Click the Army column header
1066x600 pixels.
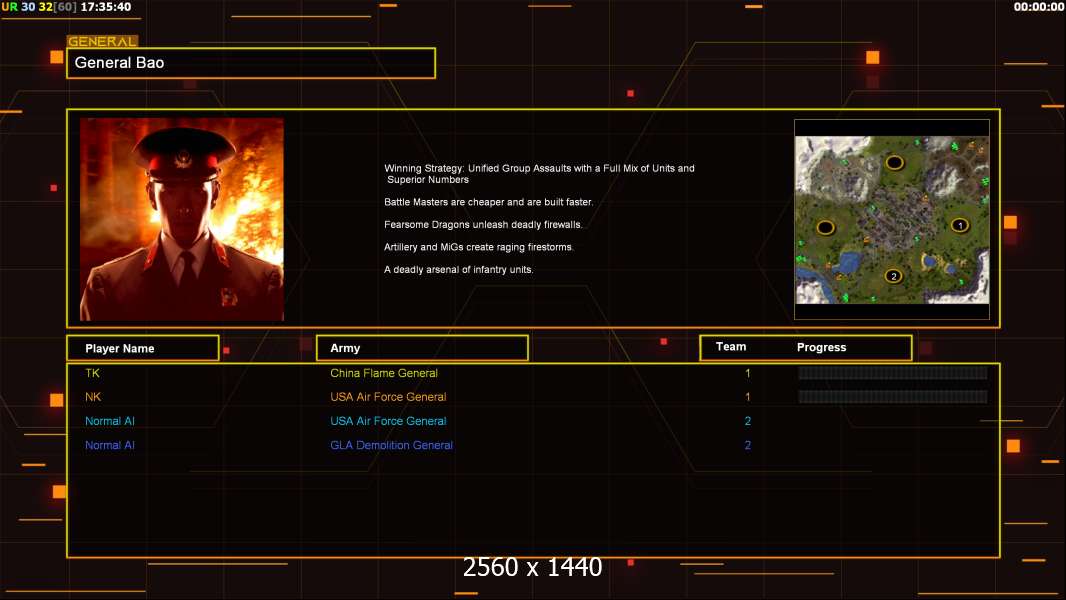422,348
